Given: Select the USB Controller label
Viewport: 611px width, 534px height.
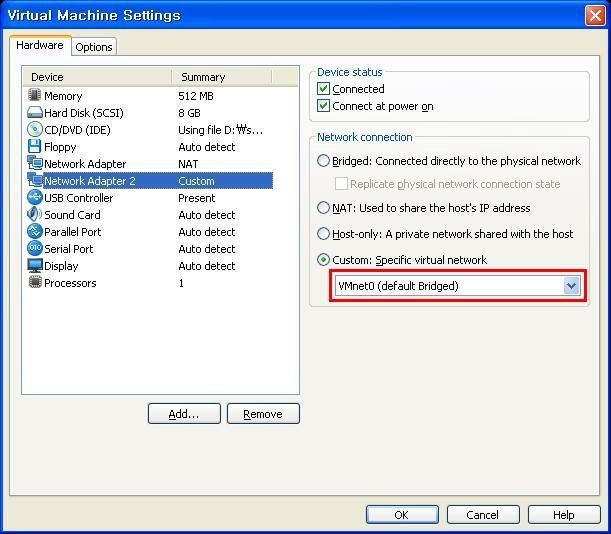Looking at the screenshot, I should pos(78,198).
